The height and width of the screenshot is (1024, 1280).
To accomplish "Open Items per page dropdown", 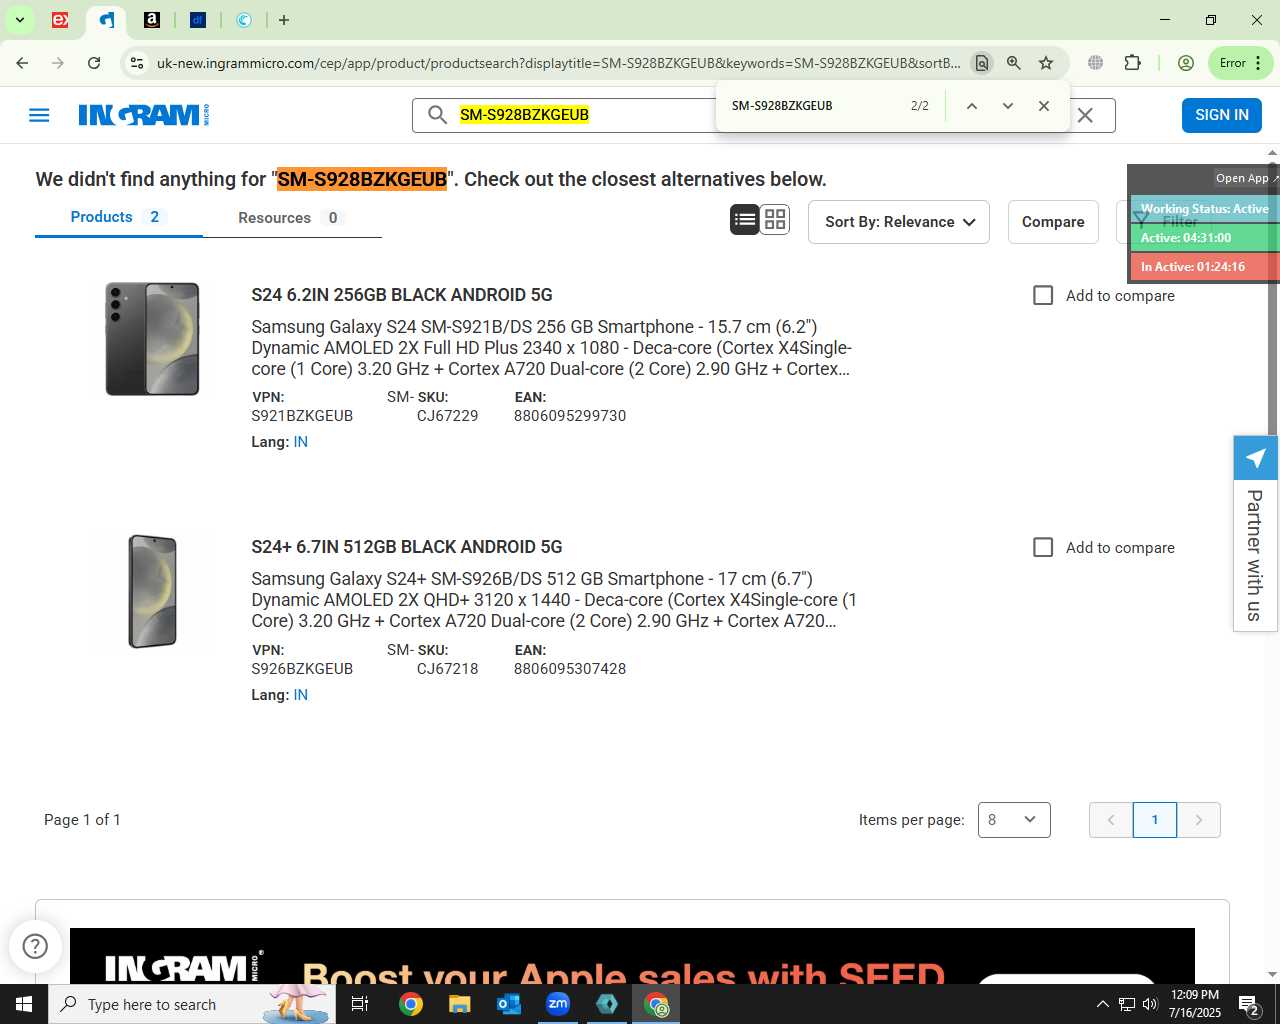I will tap(1014, 820).
